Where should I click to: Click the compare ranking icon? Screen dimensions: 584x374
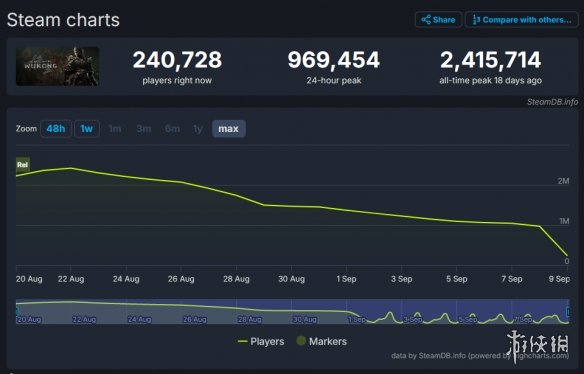click(x=476, y=20)
